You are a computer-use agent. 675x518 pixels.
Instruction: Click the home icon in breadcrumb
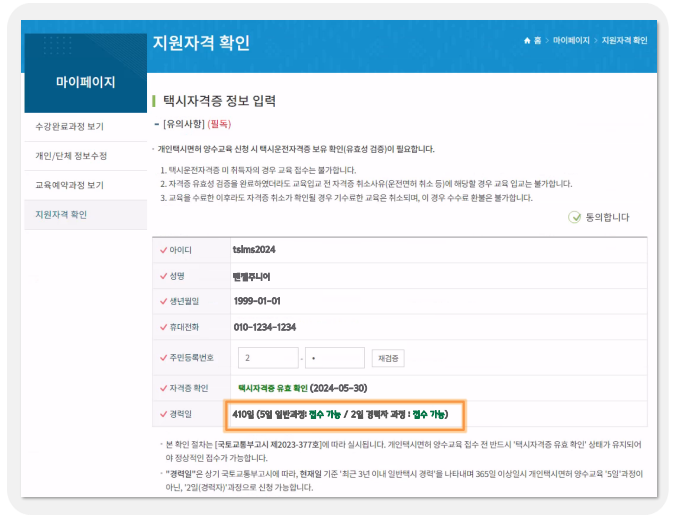click(527, 40)
